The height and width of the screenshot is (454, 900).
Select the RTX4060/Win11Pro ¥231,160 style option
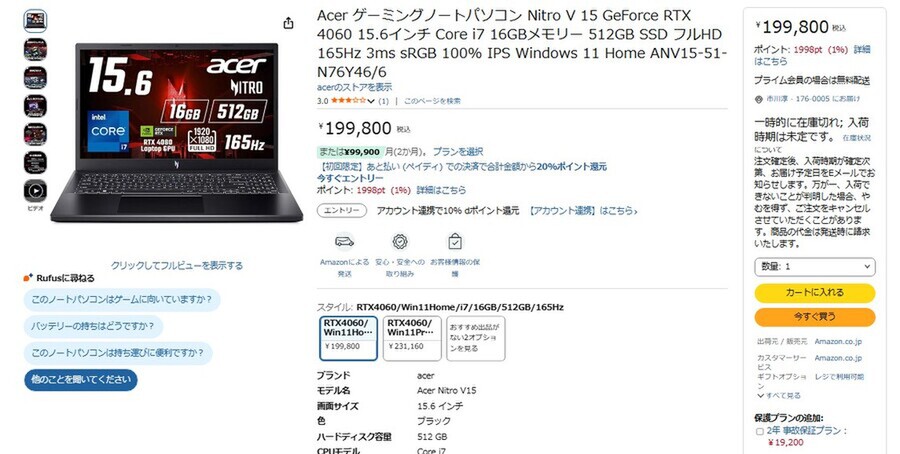[x=412, y=338]
